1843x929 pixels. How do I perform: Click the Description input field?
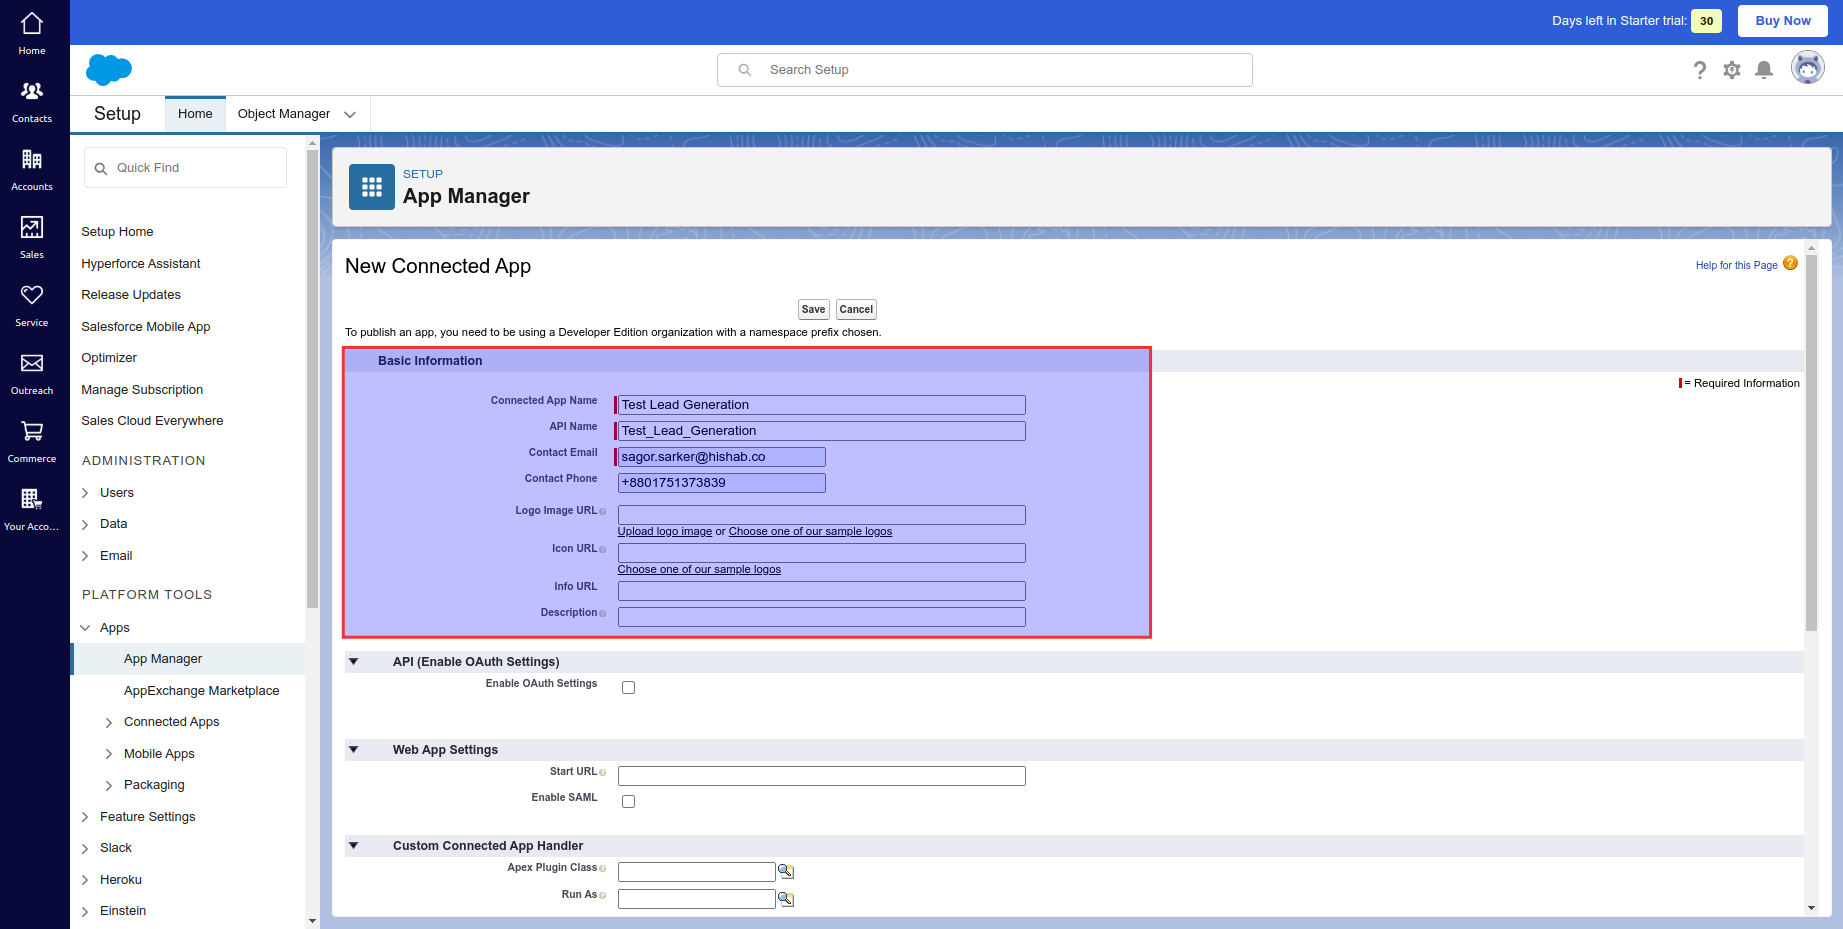pos(822,617)
